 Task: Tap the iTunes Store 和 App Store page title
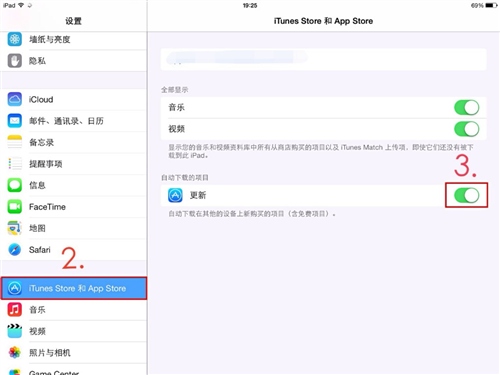[323, 21]
